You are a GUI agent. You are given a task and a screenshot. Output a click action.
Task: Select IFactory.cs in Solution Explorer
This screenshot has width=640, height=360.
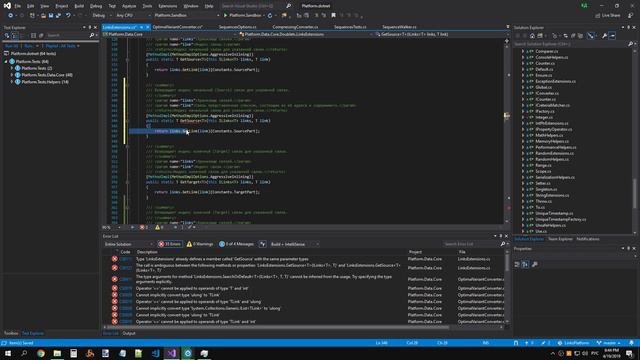(544, 111)
